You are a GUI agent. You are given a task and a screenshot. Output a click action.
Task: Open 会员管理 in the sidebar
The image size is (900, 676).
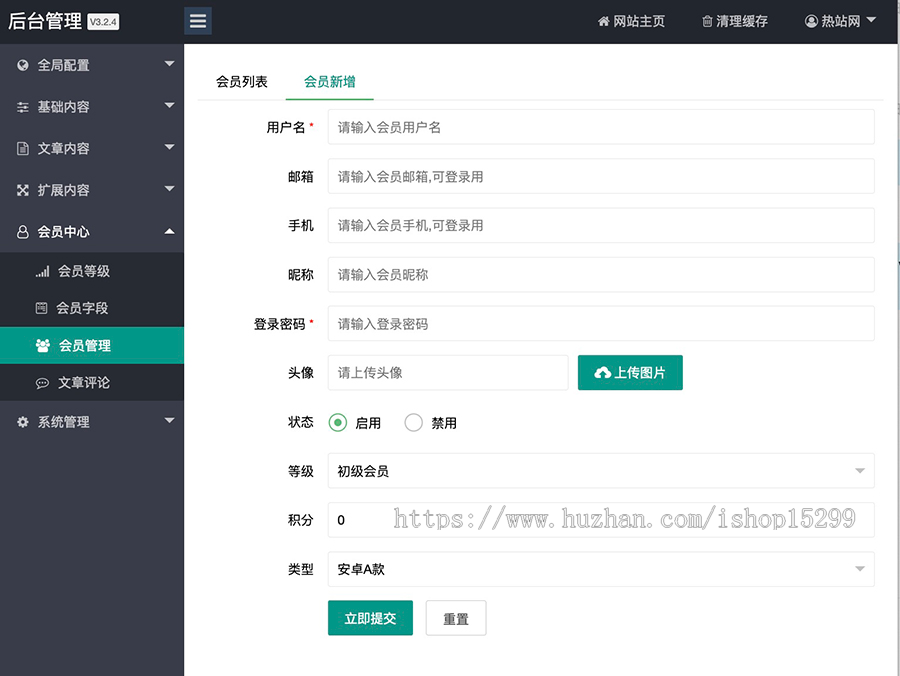click(x=85, y=345)
